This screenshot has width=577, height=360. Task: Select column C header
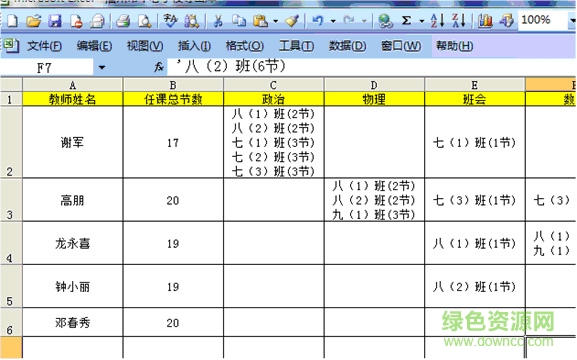pyautogui.click(x=273, y=85)
